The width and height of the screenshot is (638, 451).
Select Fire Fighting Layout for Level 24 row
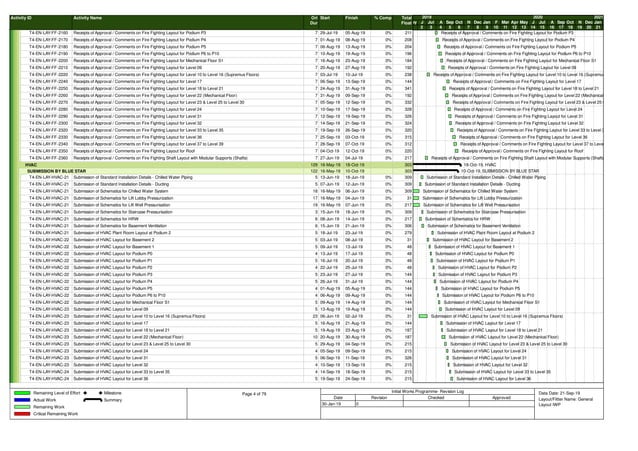(216, 109)
